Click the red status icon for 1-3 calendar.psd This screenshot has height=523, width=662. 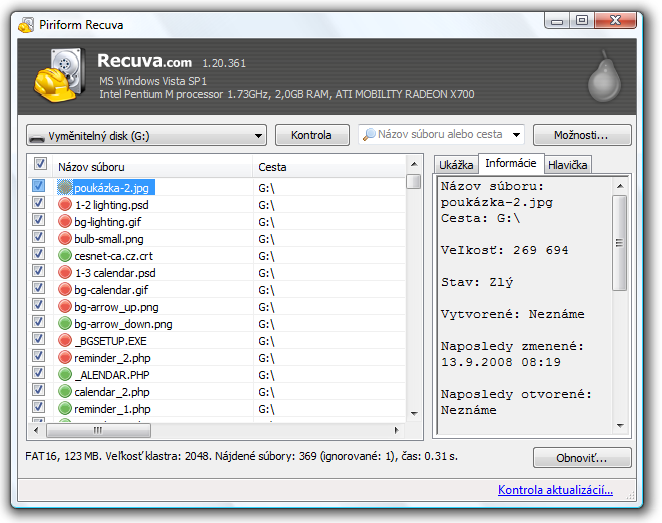click(x=65, y=273)
